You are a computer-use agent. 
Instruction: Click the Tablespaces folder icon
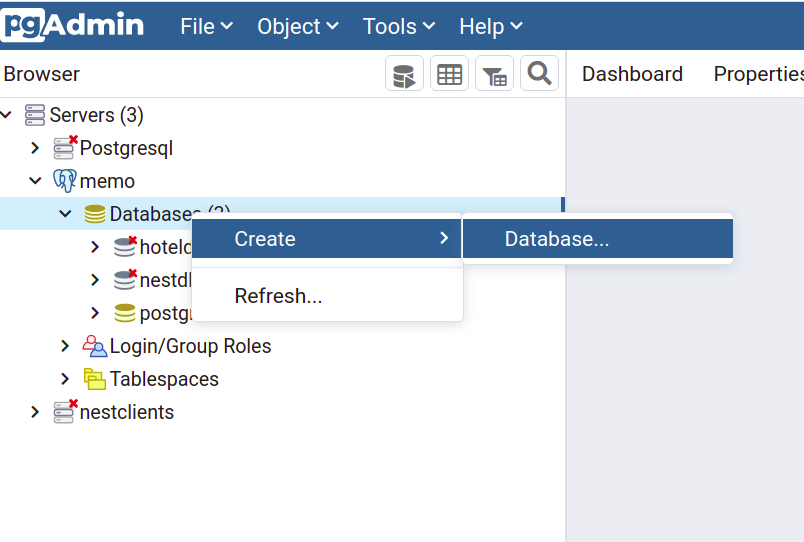[x=95, y=379]
